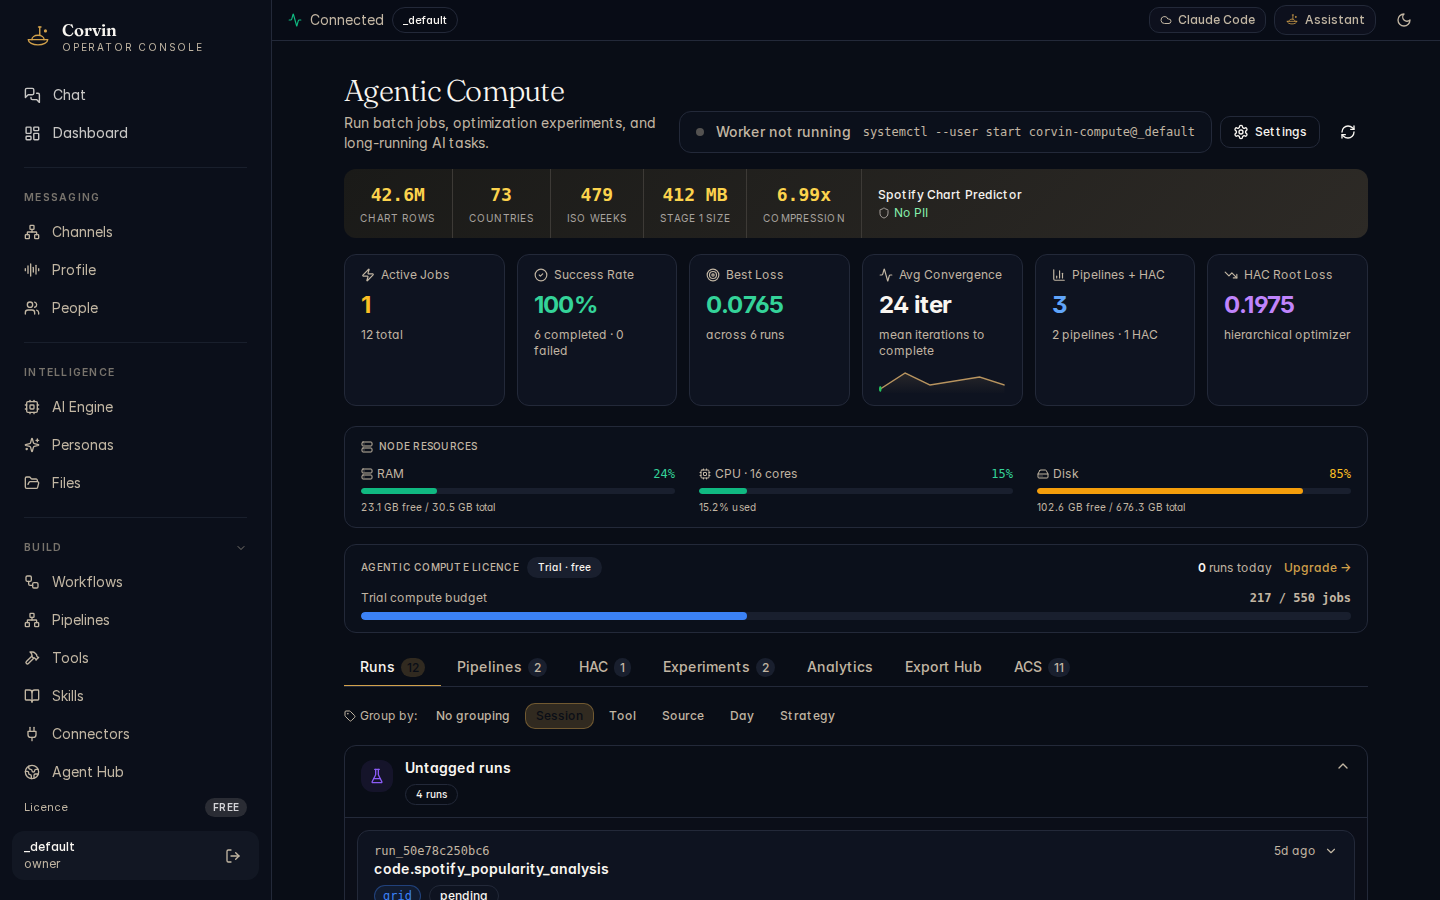Open the People section
The image size is (1440, 900).
click(135, 308)
